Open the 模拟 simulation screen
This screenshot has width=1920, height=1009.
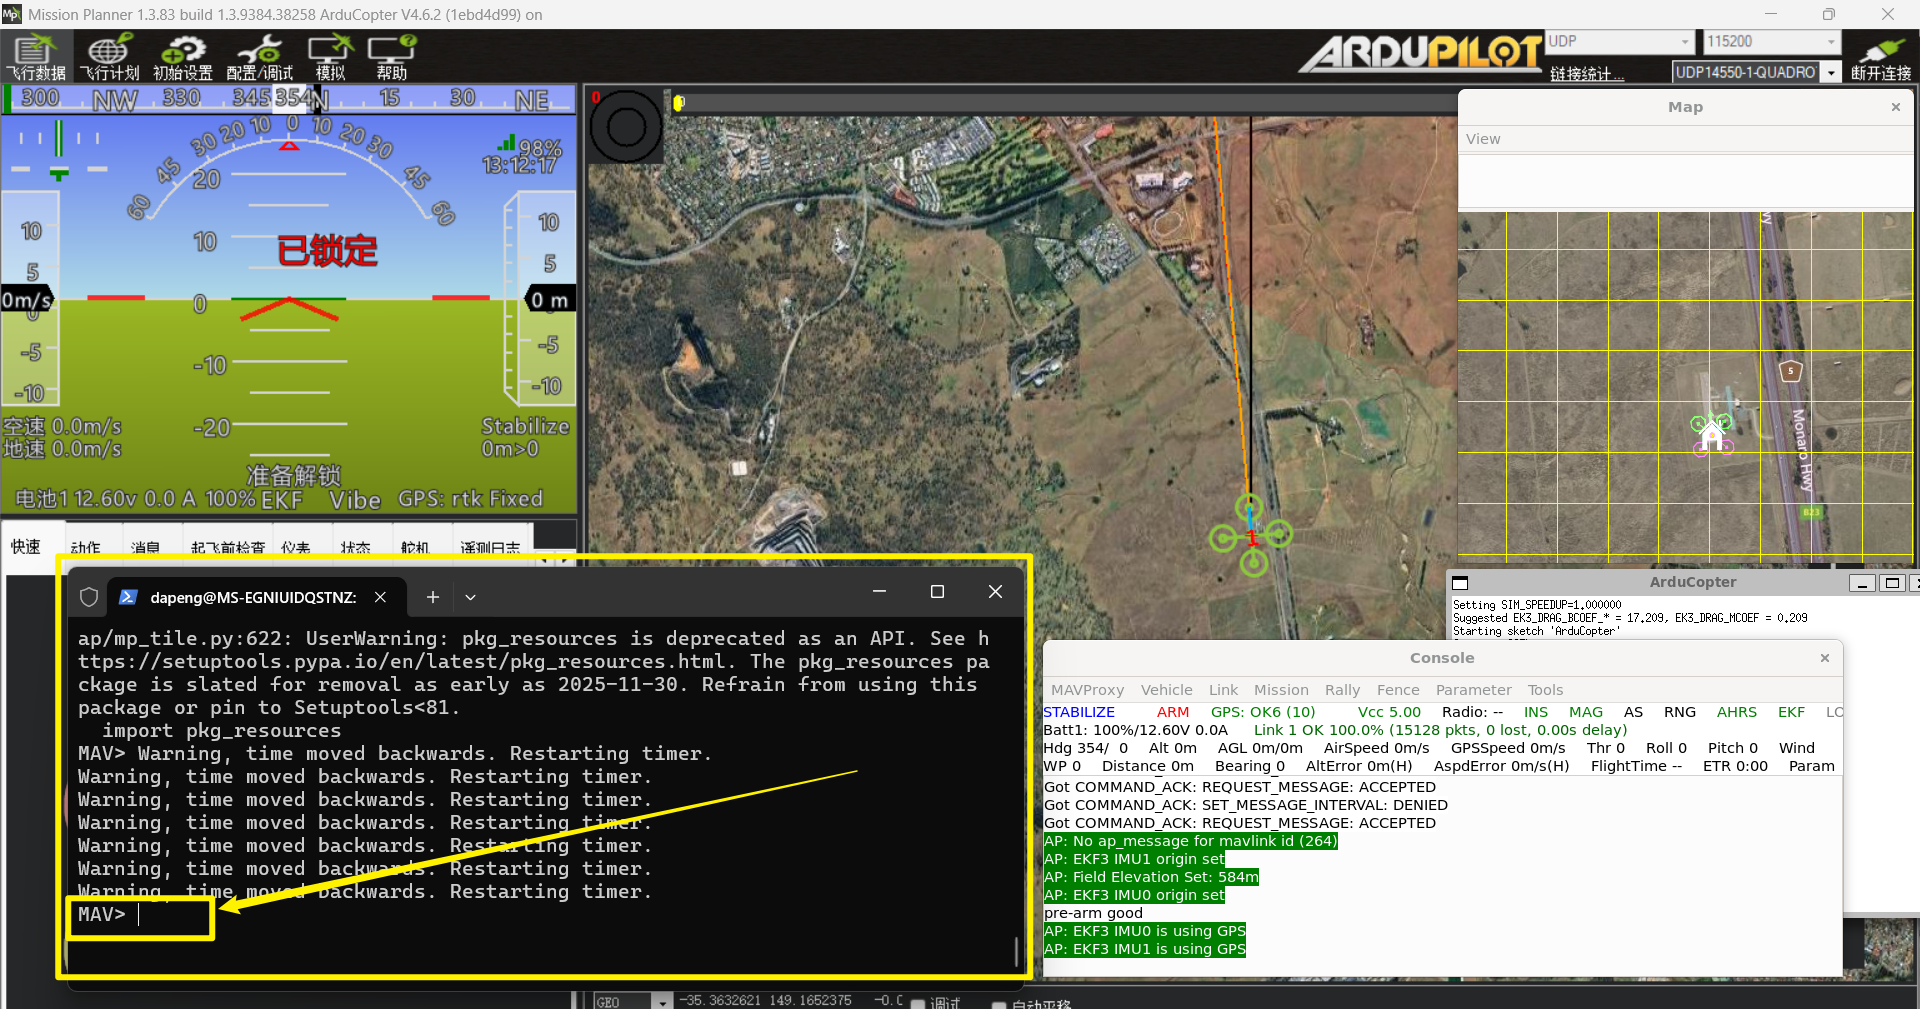(330, 57)
